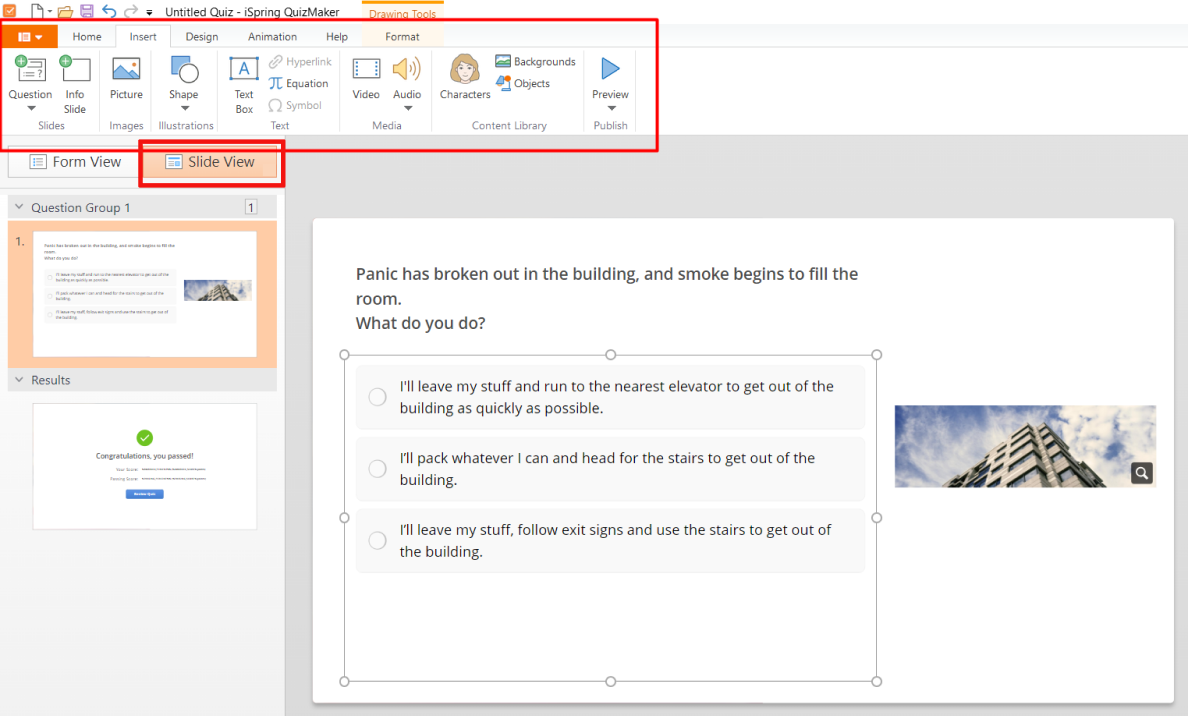This screenshot has width=1188, height=716.
Task: Switch to the Home tab
Action: (x=87, y=36)
